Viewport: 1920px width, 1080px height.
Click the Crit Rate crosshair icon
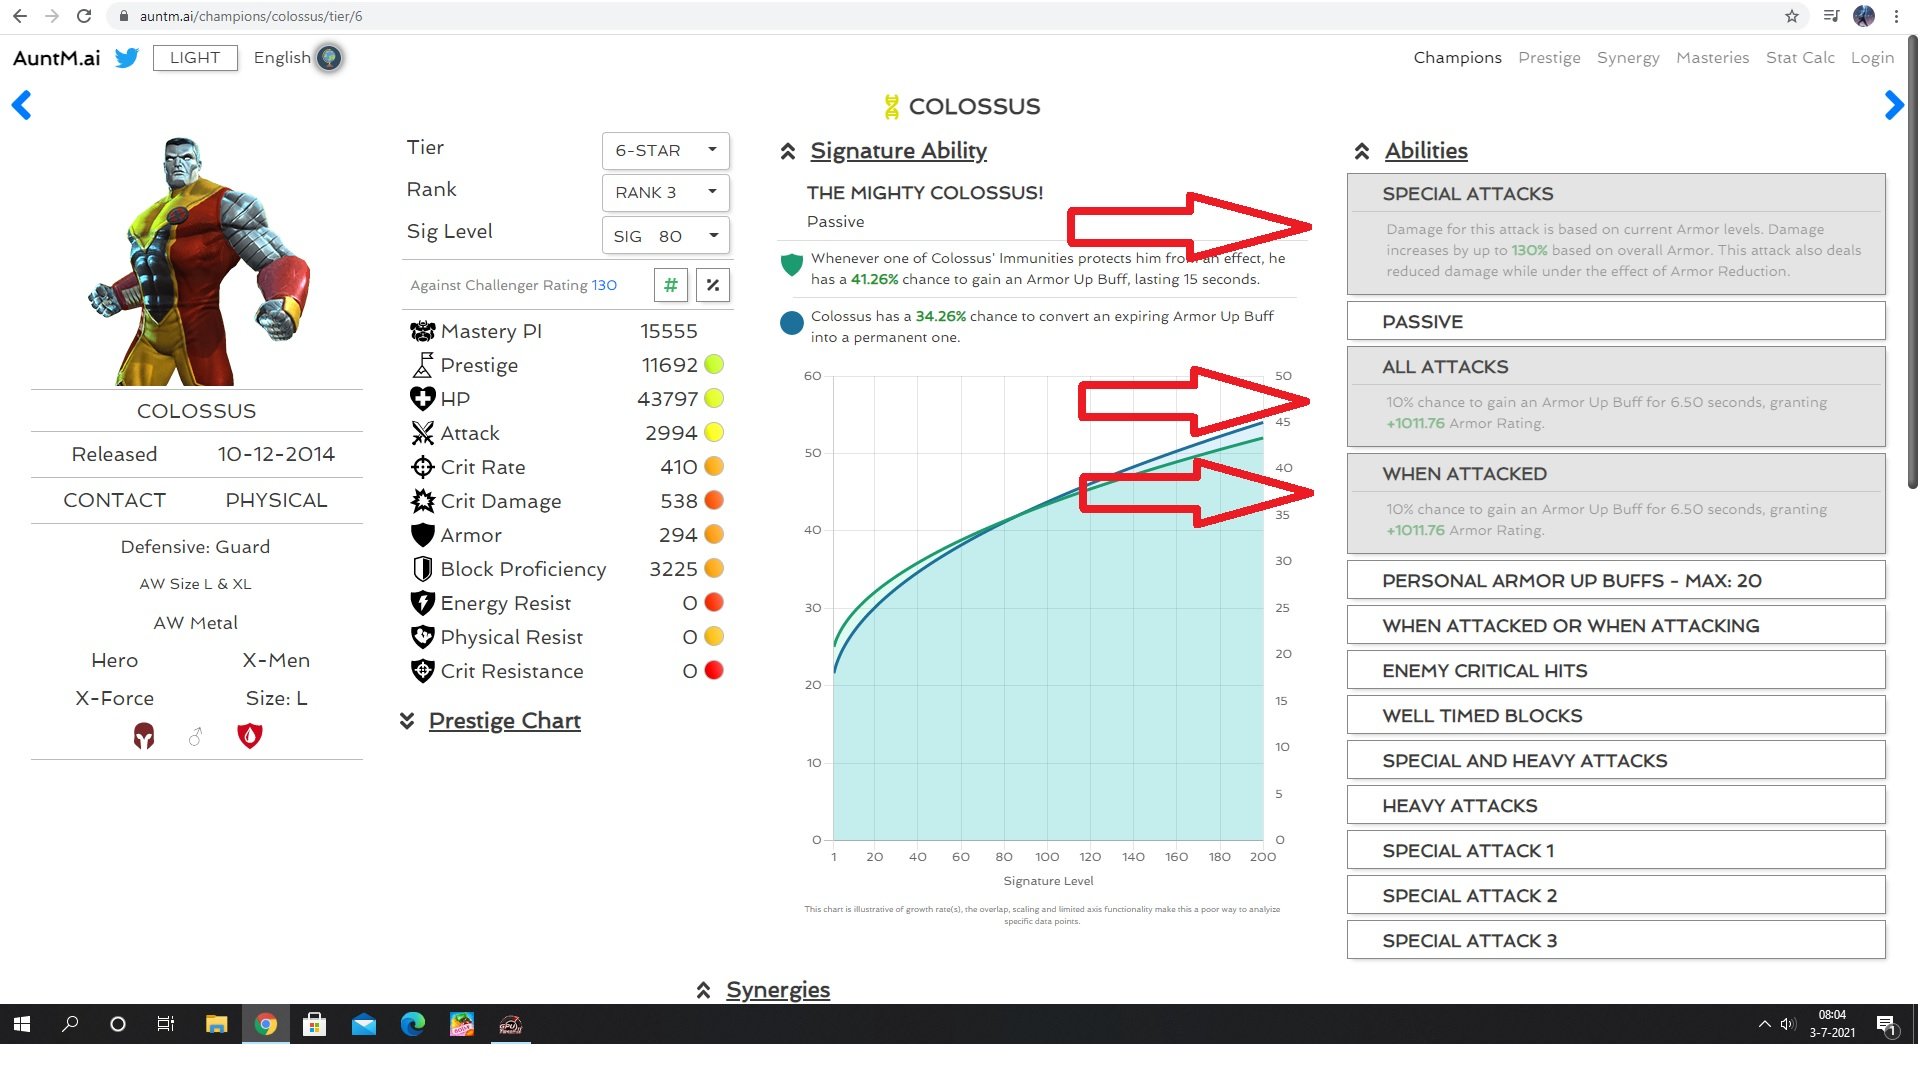423,467
